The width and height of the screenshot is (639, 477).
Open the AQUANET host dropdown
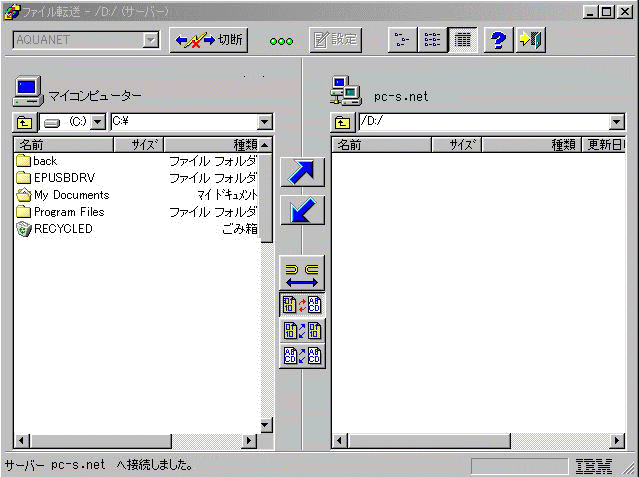151,40
